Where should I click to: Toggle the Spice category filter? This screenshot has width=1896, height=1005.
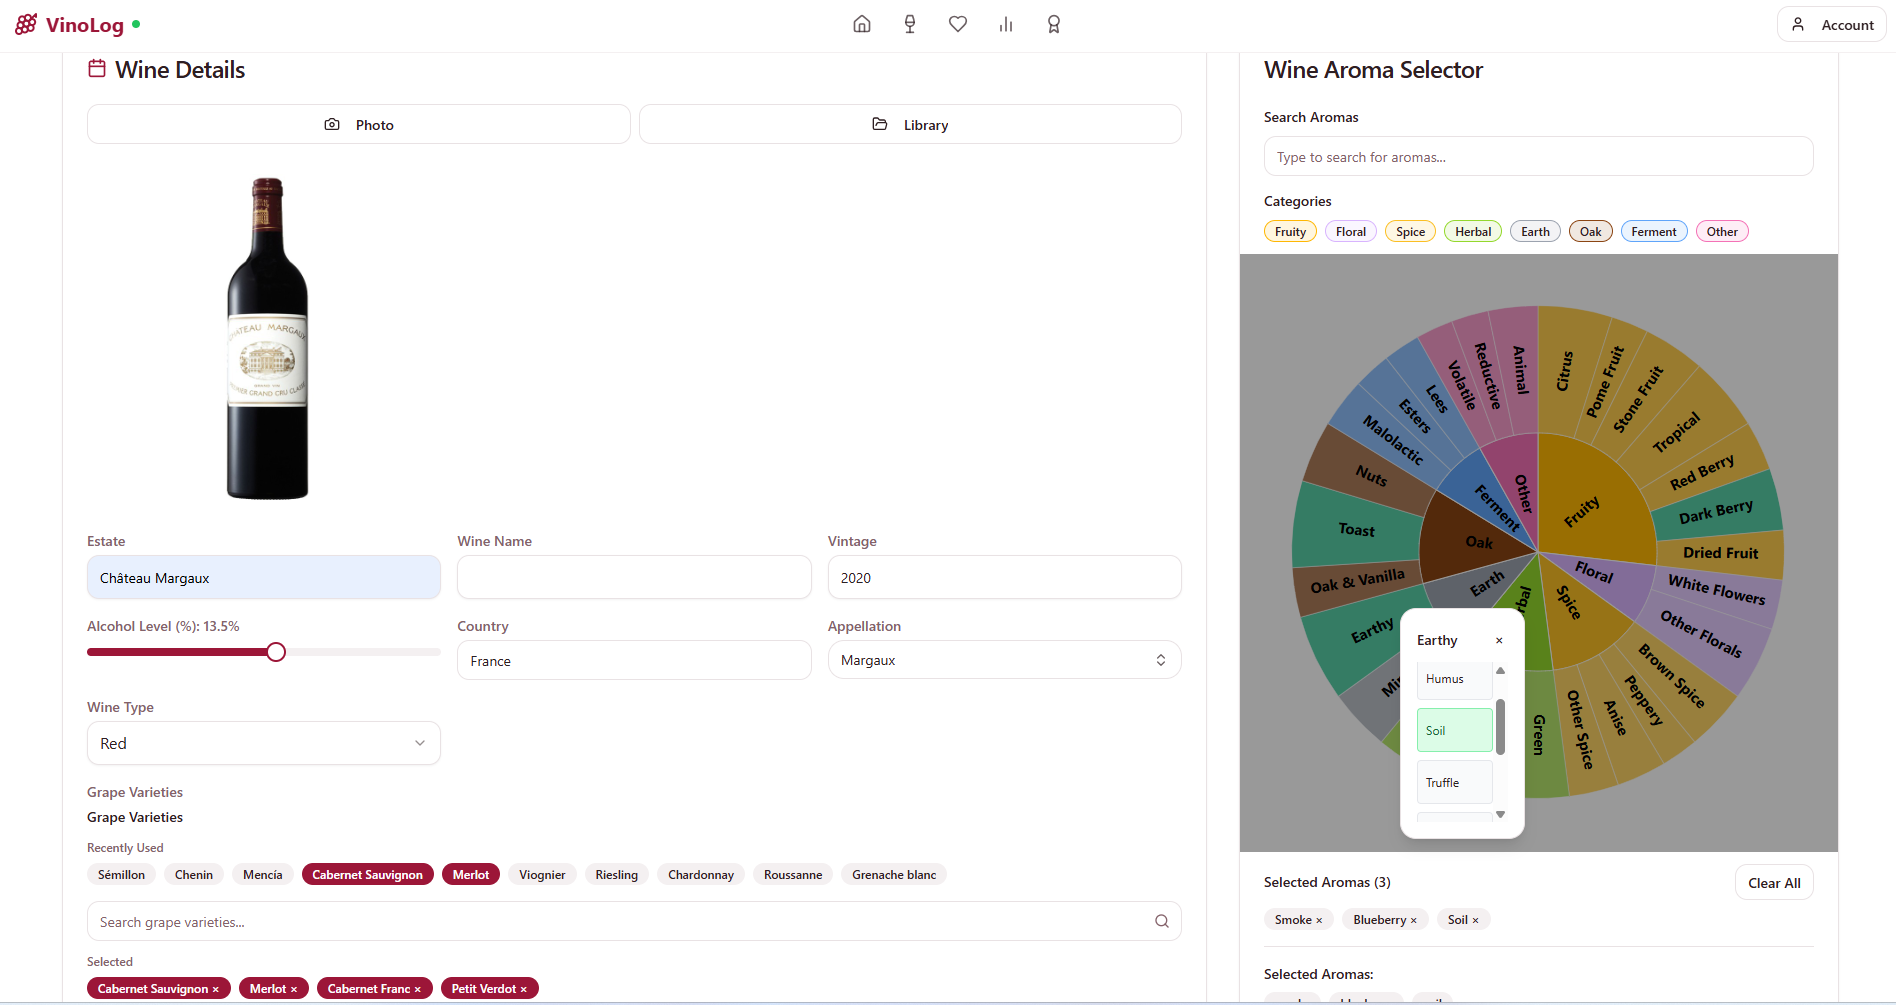(1410, 231)
